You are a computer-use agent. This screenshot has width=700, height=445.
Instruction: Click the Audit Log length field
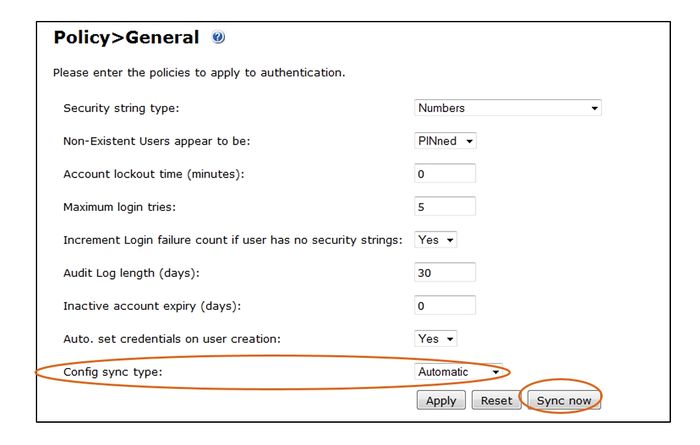click(445, 273)
